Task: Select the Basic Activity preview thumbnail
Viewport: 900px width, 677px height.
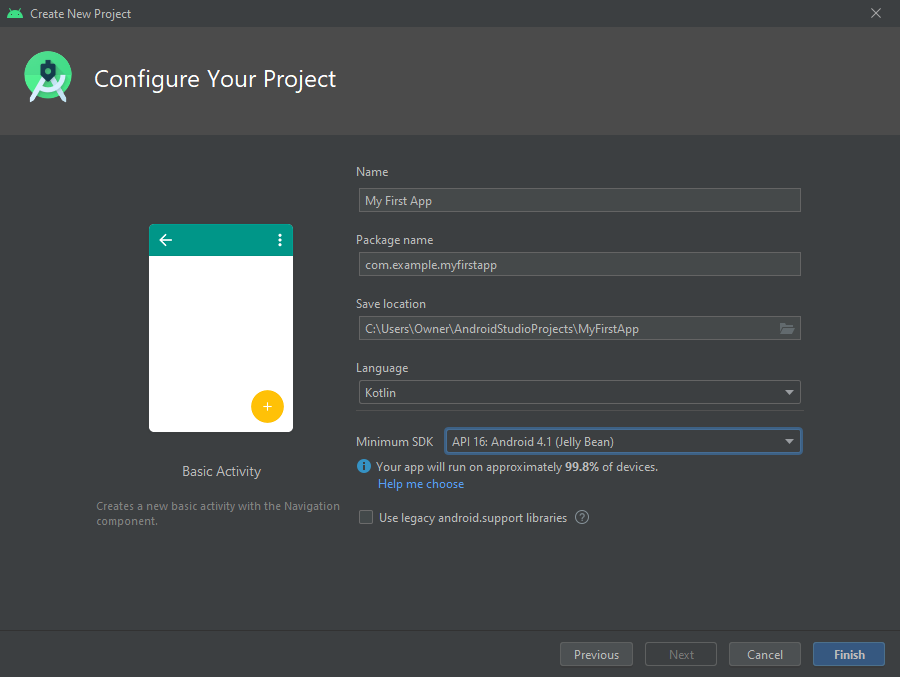Action: coord(221,328)
